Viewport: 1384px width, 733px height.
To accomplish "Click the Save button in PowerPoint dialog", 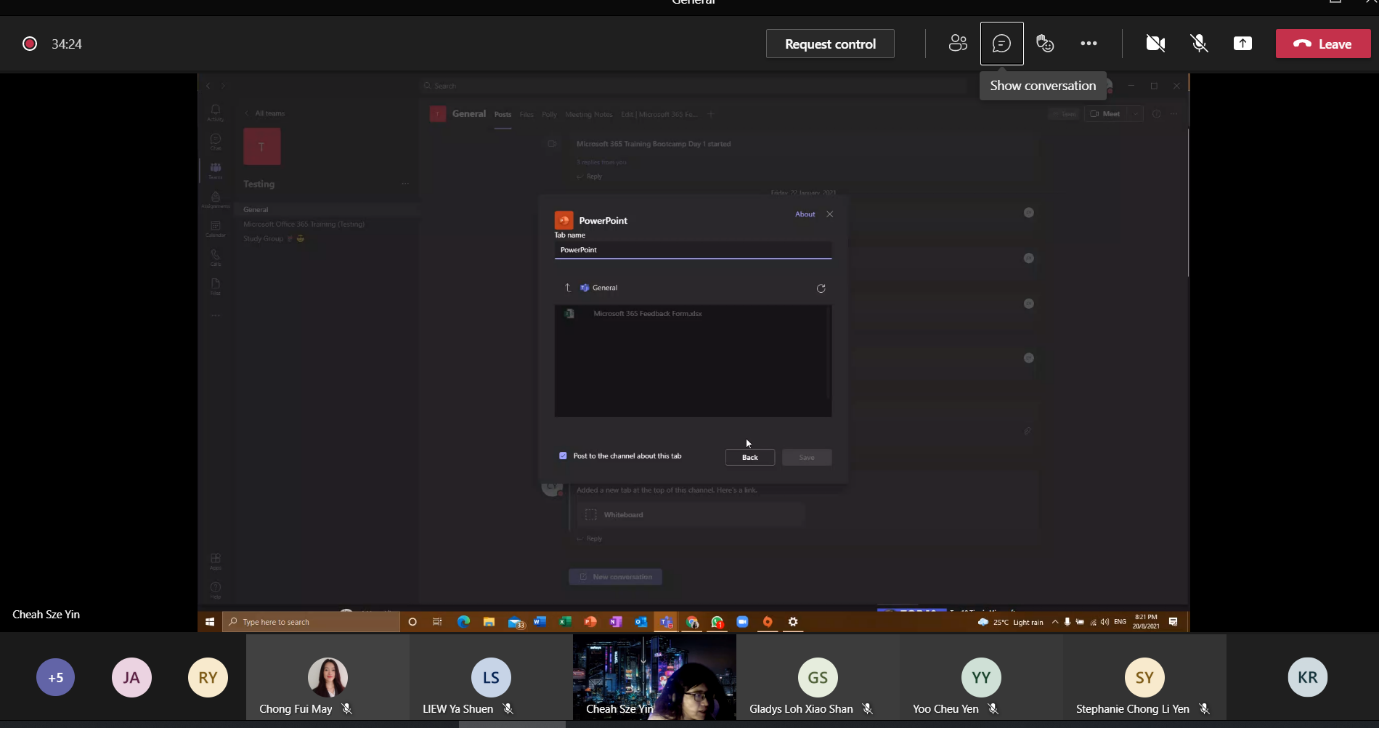I will click(807, 457).
